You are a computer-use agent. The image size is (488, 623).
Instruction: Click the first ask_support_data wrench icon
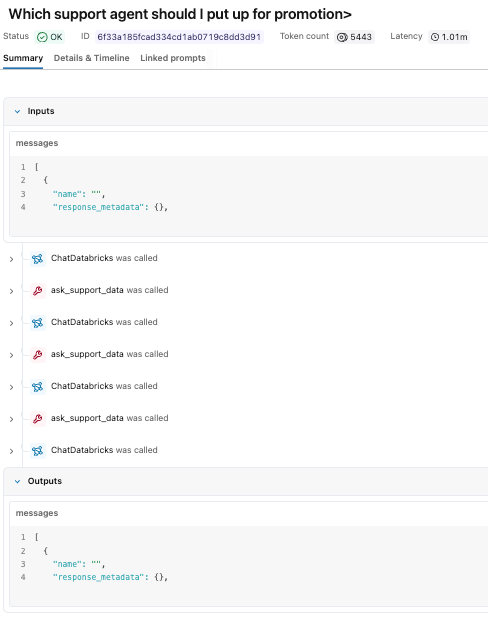38,291
